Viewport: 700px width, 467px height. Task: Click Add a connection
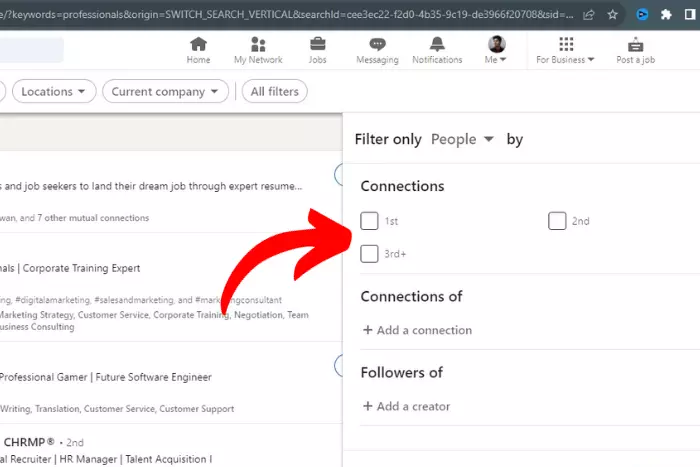[417, 330]
